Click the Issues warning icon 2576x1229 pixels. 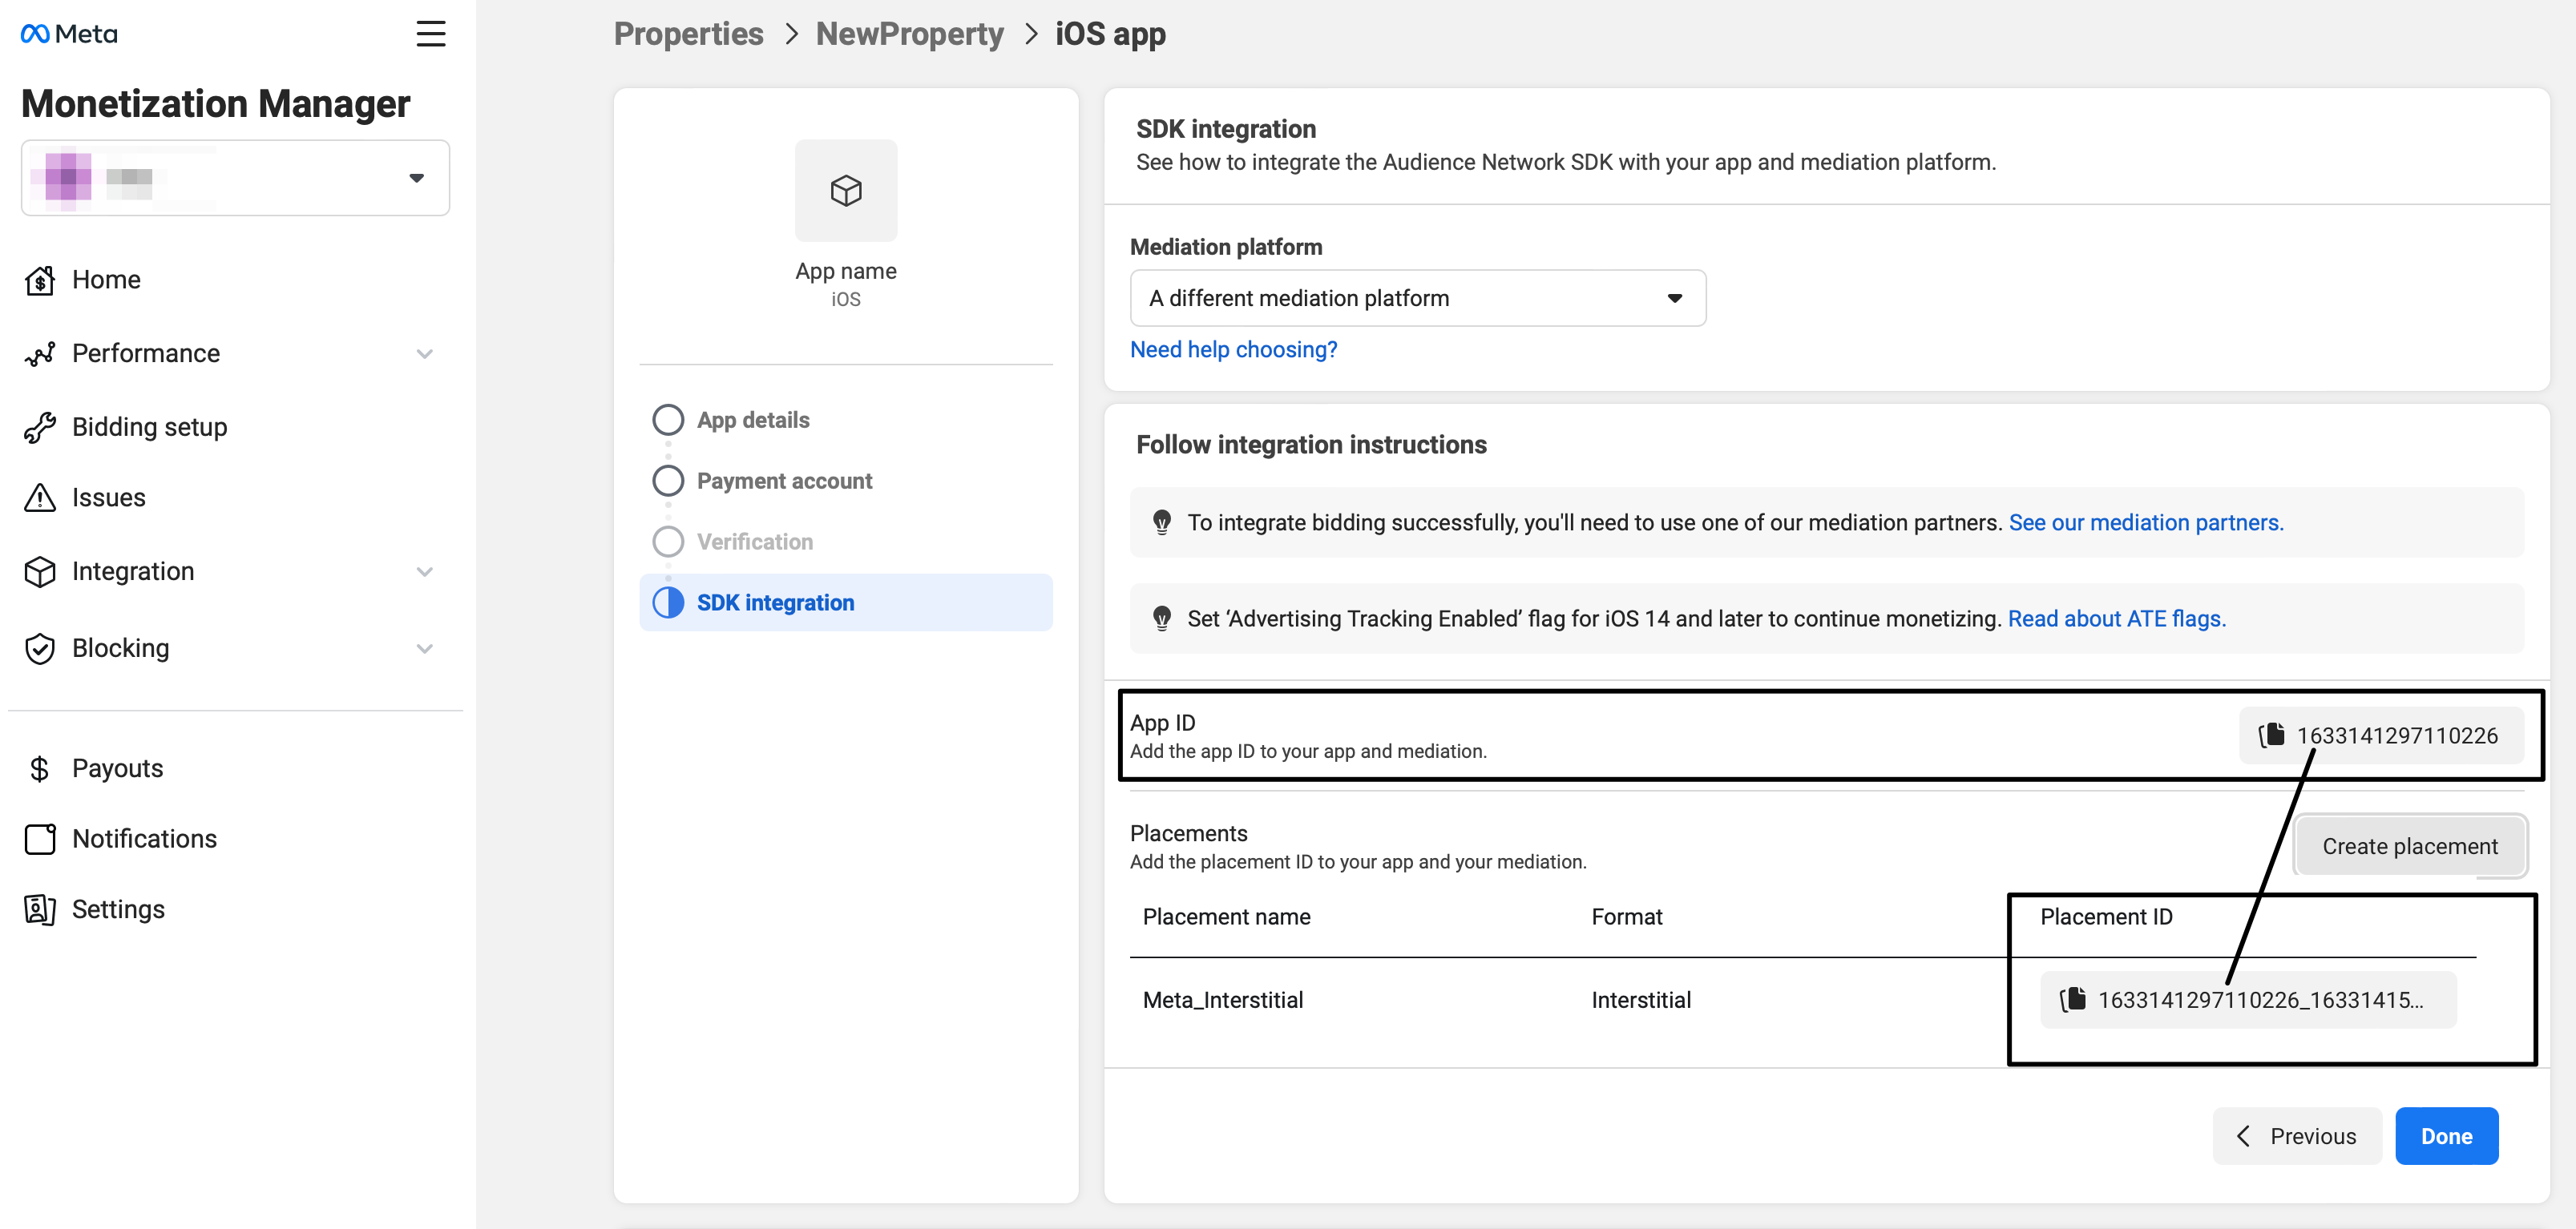pyautogui.click(x=40, y=497)
